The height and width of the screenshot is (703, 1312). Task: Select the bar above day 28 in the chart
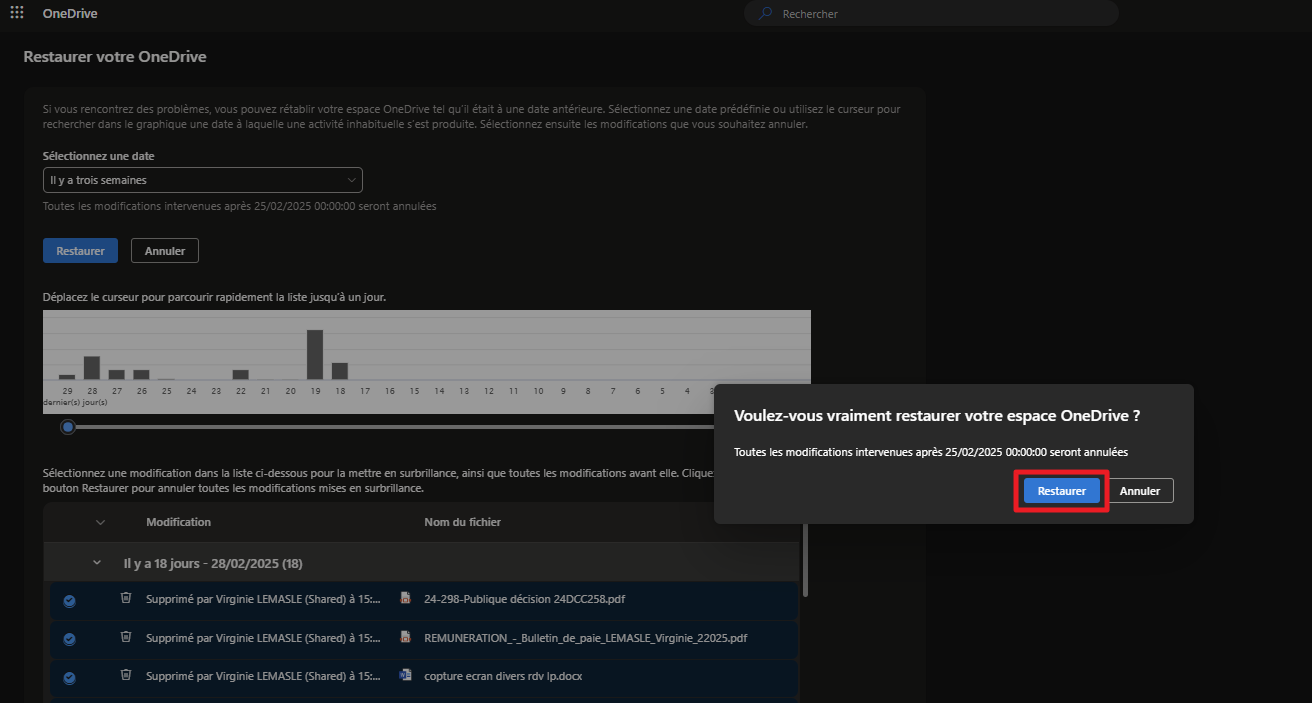(91, 367)
